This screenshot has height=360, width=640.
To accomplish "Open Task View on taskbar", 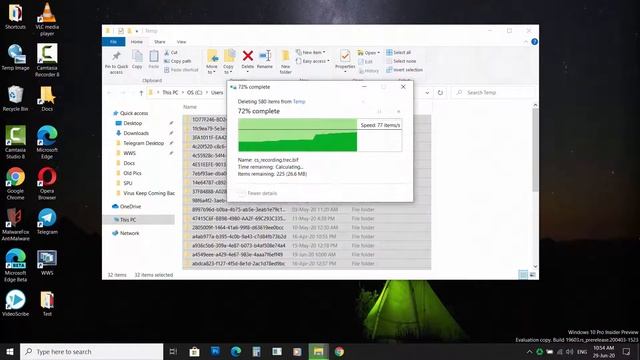I will pos(173,351).
